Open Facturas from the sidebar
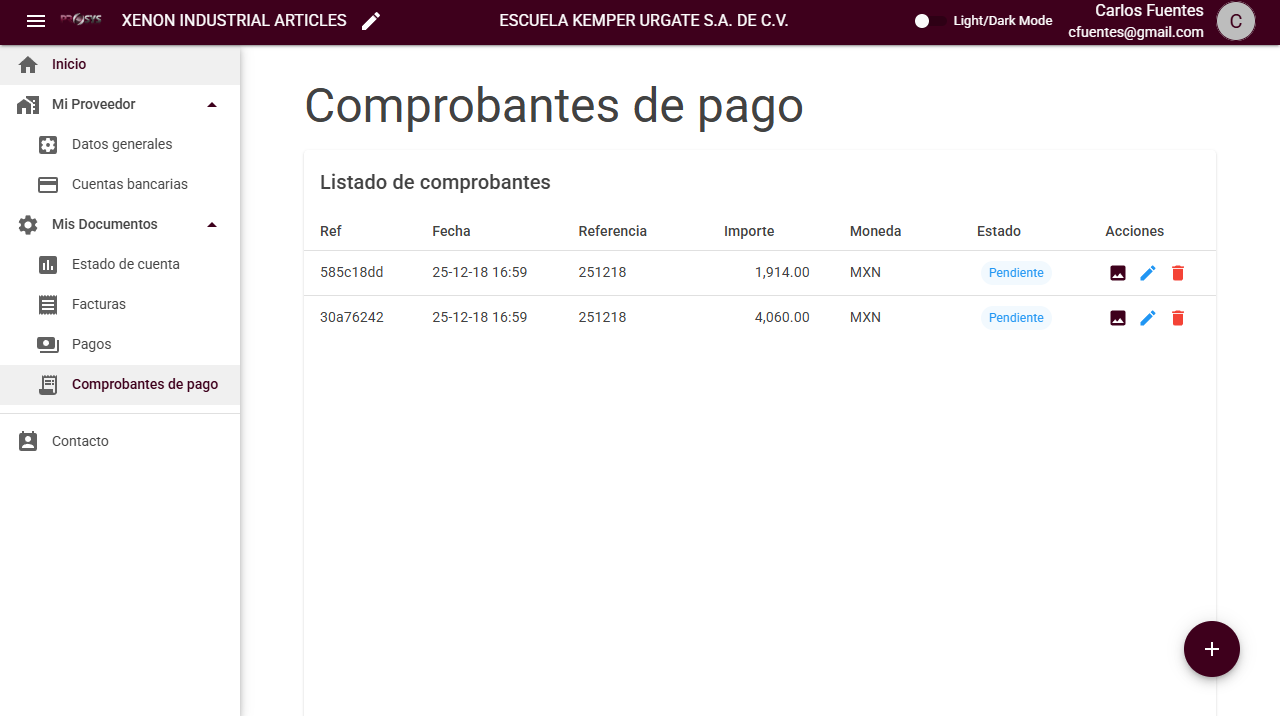The image size is (1280, 716). pyautogui.click(x=99, y=304)
